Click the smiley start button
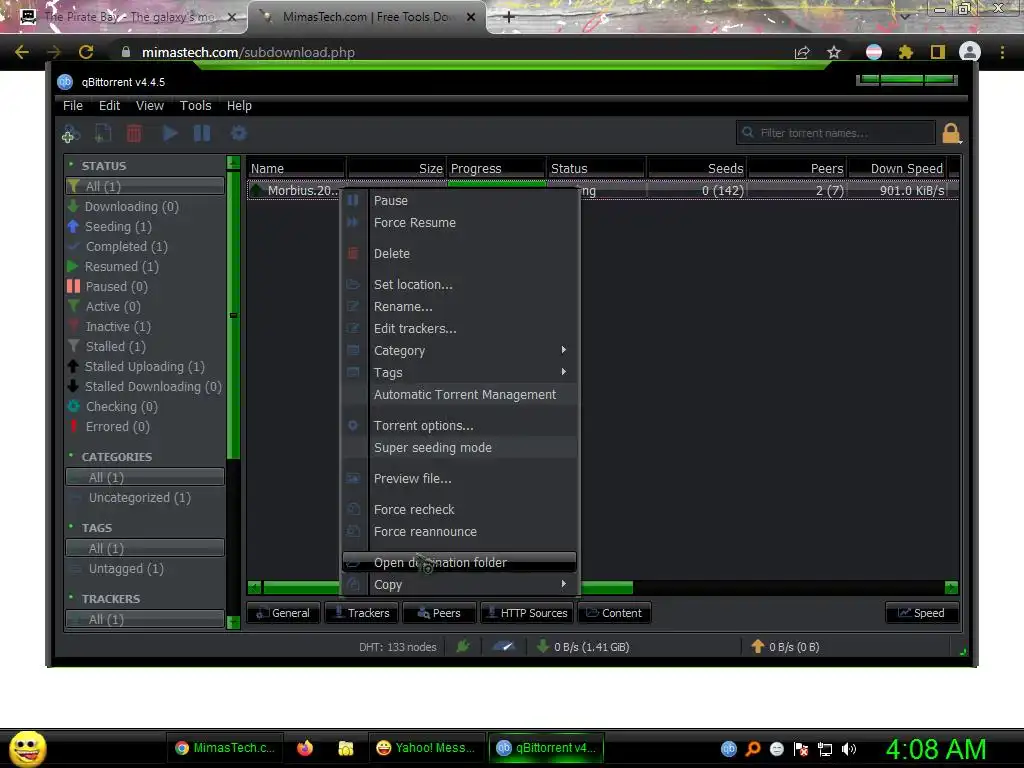Viewport: 1024px width, 768px height. pos(27,748)
